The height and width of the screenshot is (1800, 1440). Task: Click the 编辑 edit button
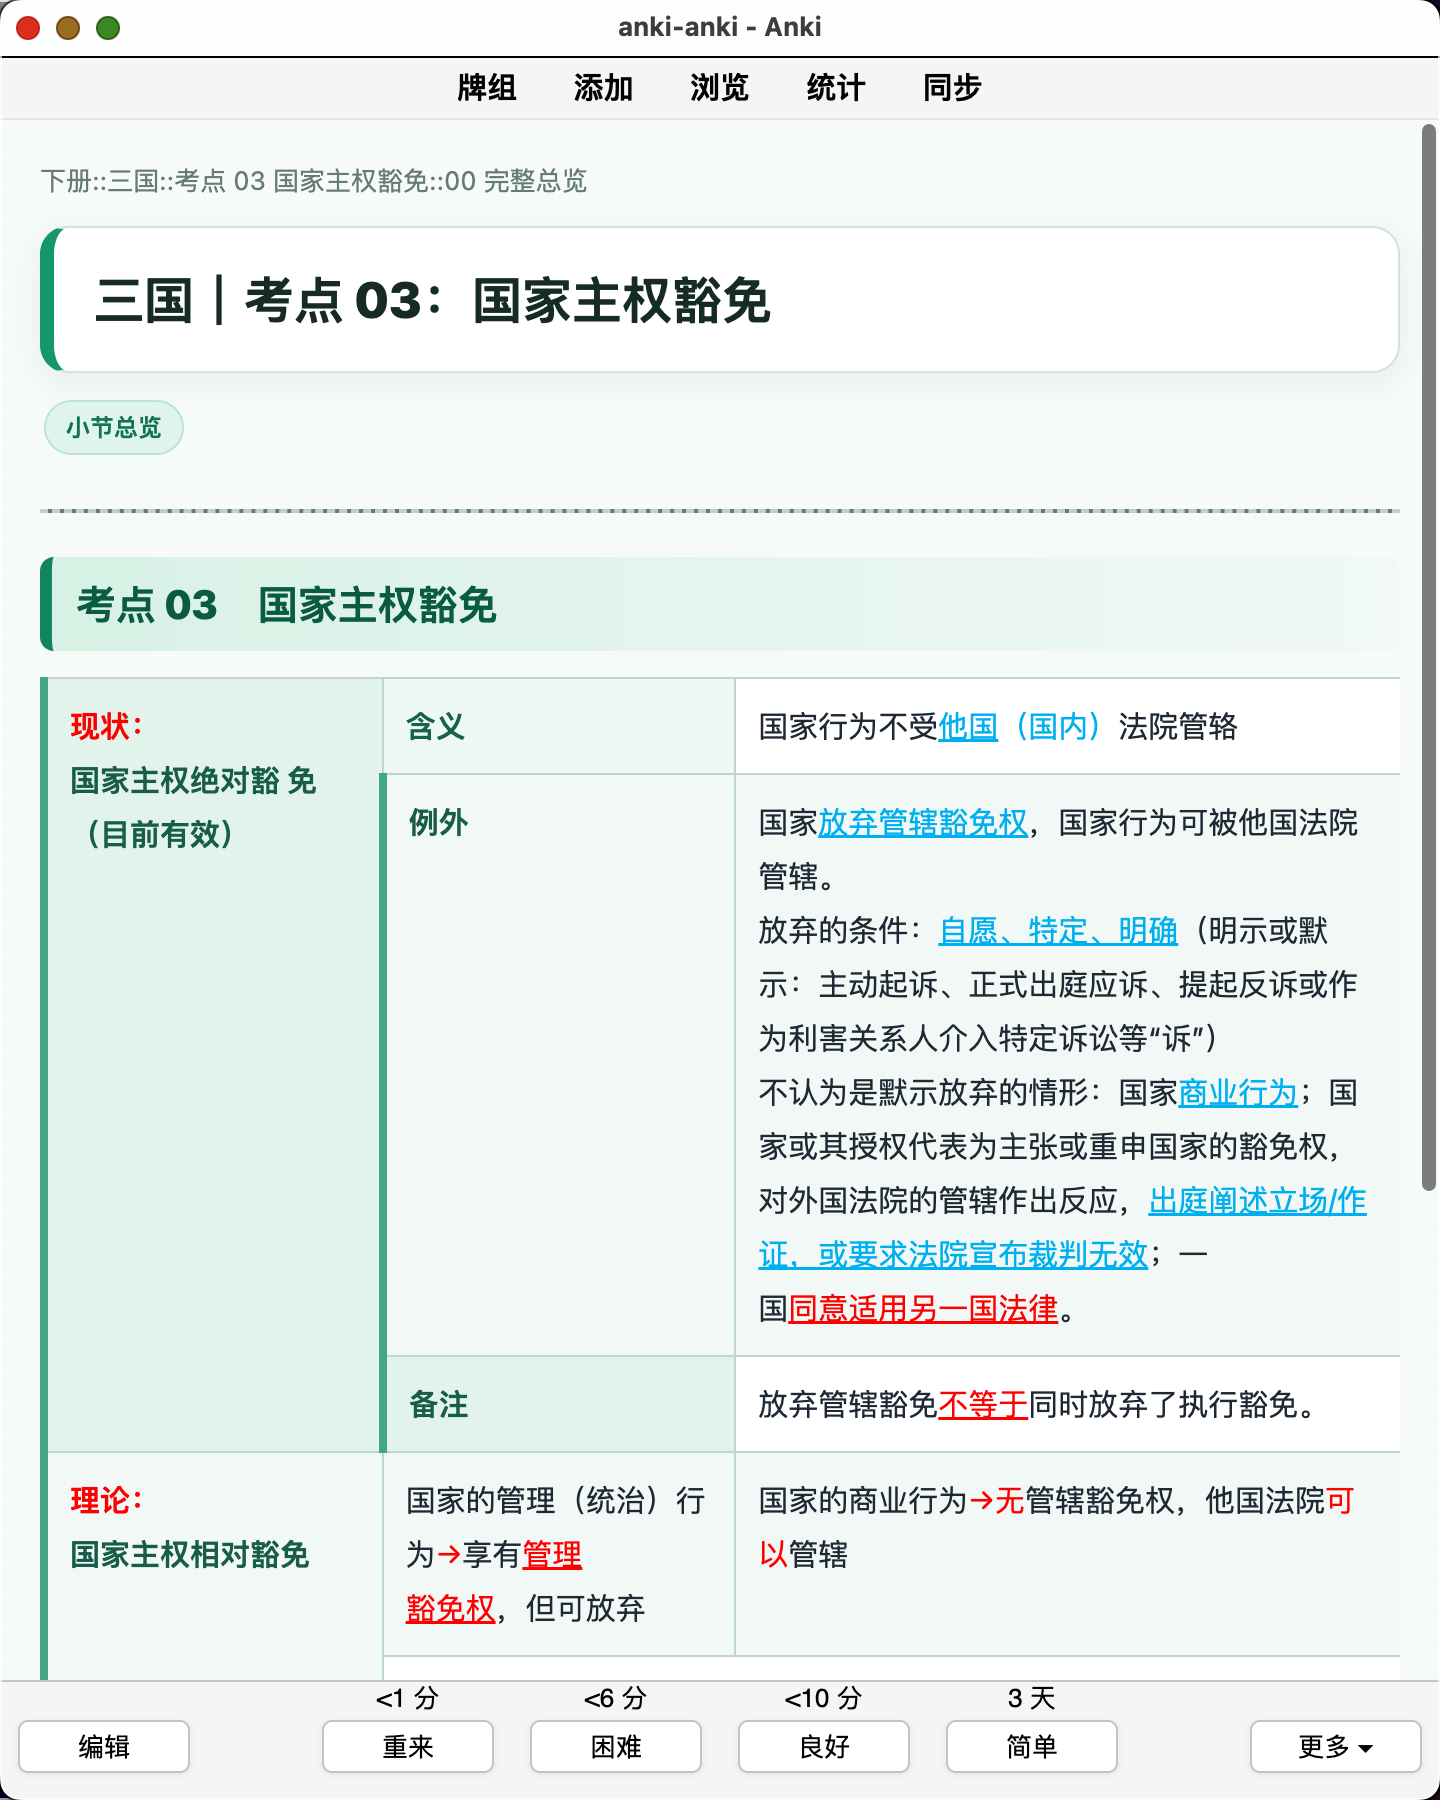(x=104, y=1746)
